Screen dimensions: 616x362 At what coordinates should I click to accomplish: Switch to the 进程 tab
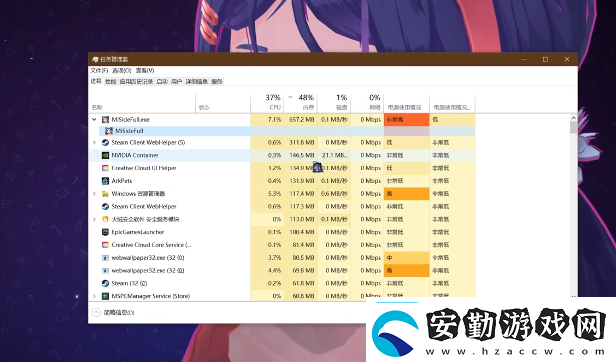click(x=96, y=81)
